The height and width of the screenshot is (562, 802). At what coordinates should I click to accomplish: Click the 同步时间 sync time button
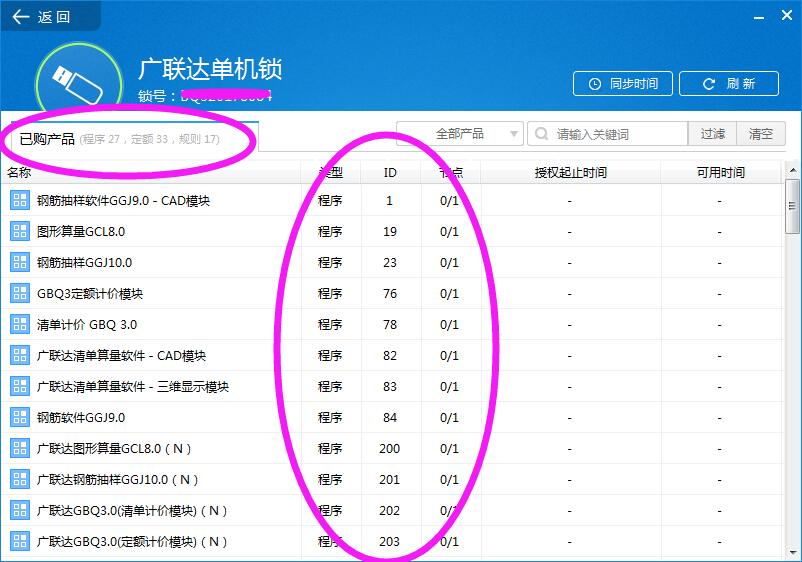623,84
